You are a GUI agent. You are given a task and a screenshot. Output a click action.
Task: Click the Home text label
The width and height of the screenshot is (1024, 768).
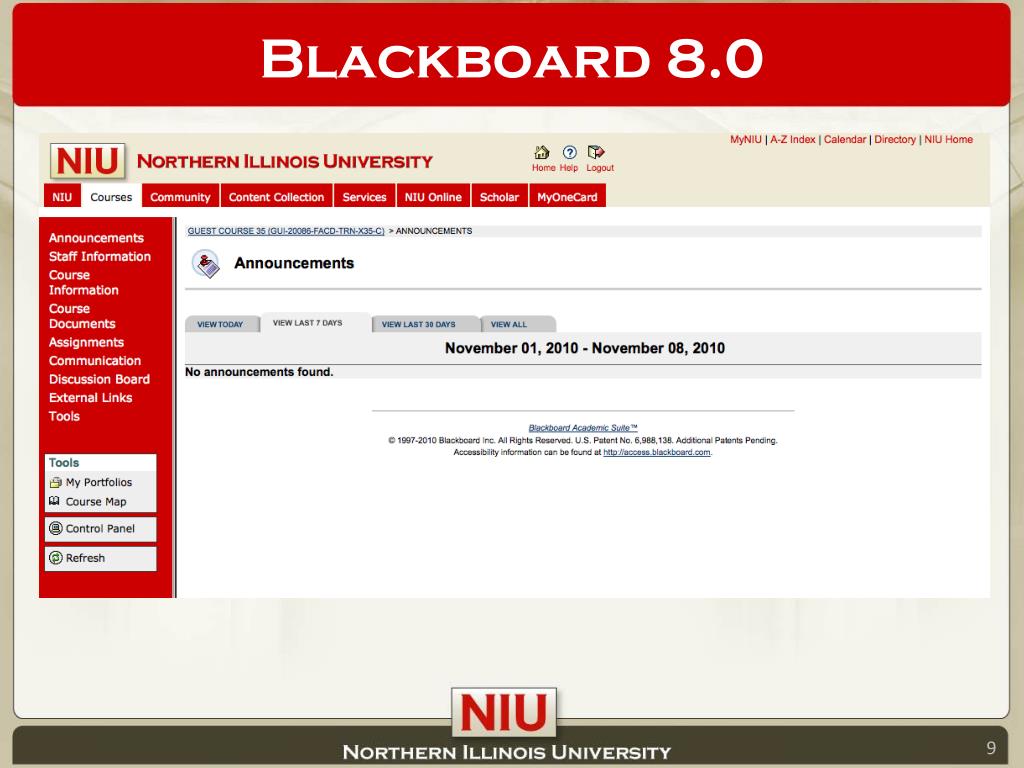(x=543, y=168)
